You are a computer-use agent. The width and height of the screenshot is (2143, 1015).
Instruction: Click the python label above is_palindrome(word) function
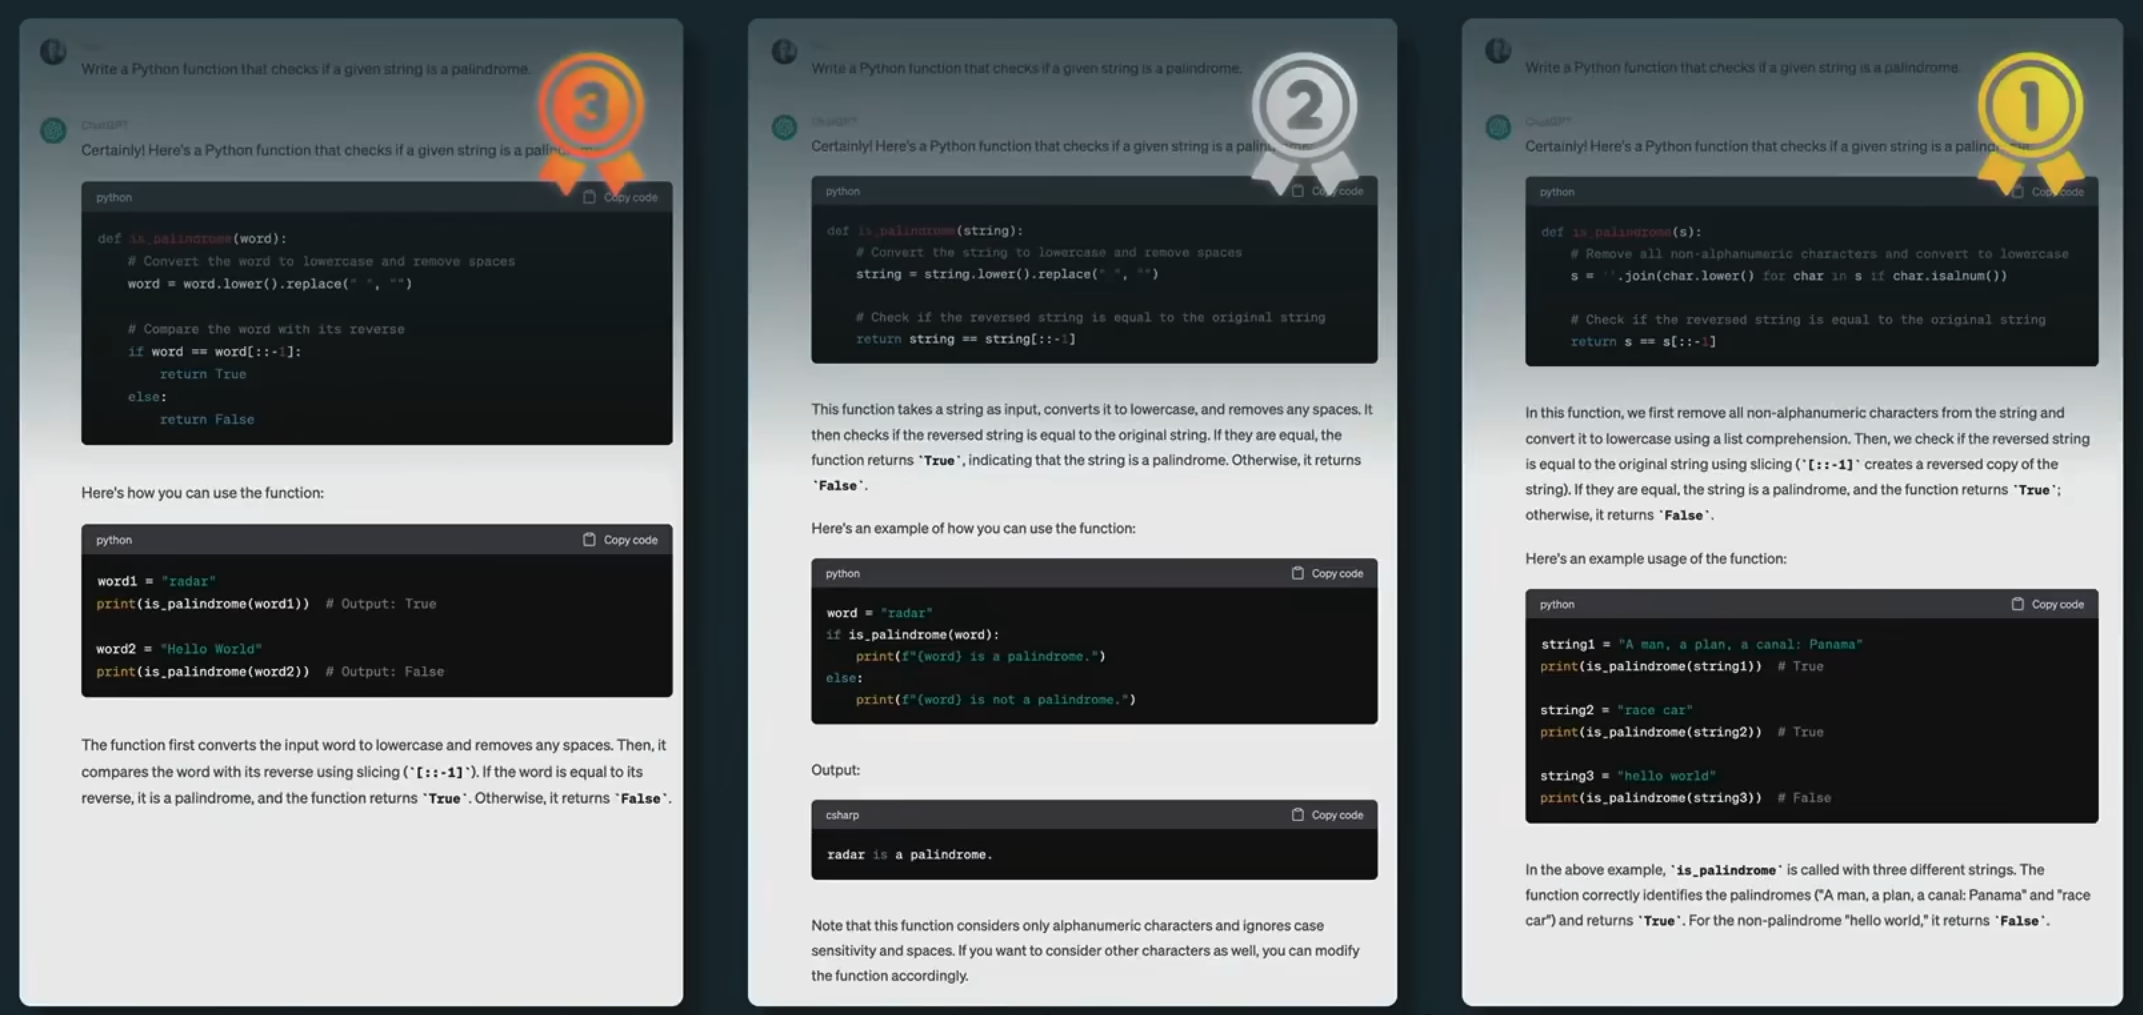tap(114, 197)
